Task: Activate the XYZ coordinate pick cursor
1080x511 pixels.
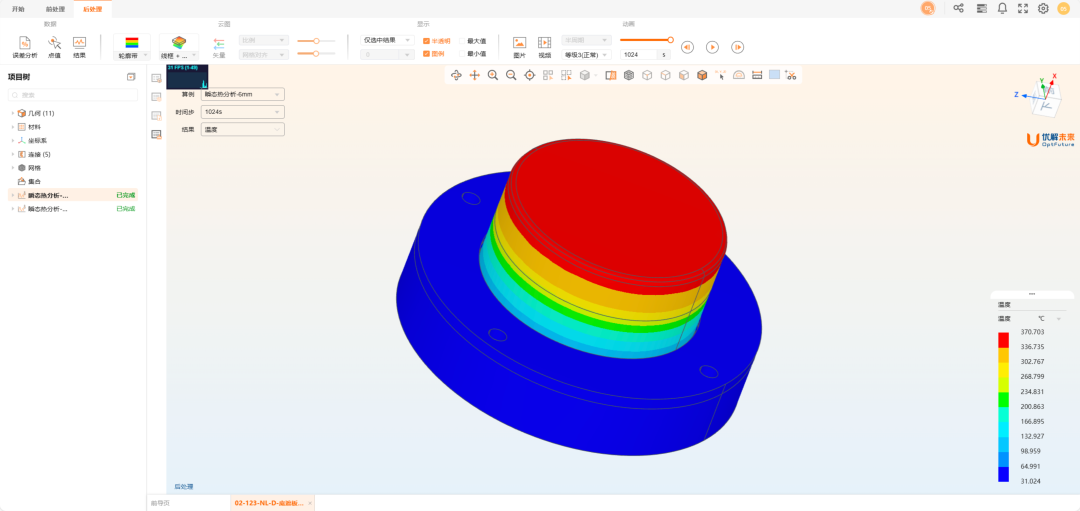Action: [720, 75]
